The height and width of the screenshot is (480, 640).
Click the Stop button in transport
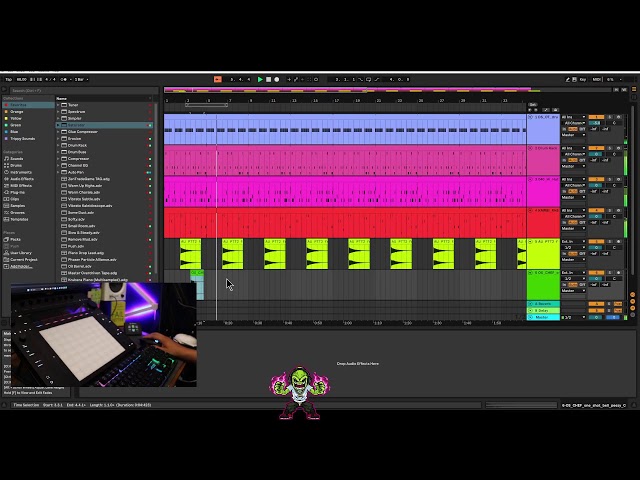[268, 79]
